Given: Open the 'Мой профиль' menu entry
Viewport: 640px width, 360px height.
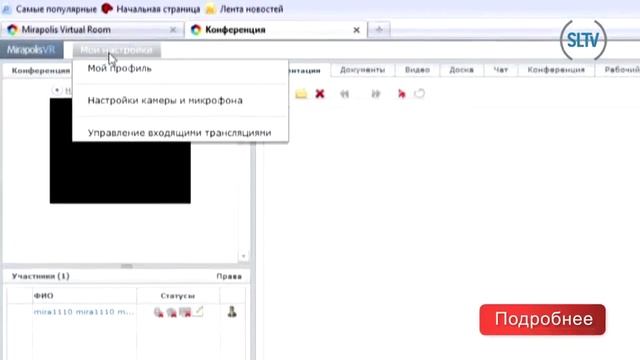Looking at the screenshot, I should (120, 69).
